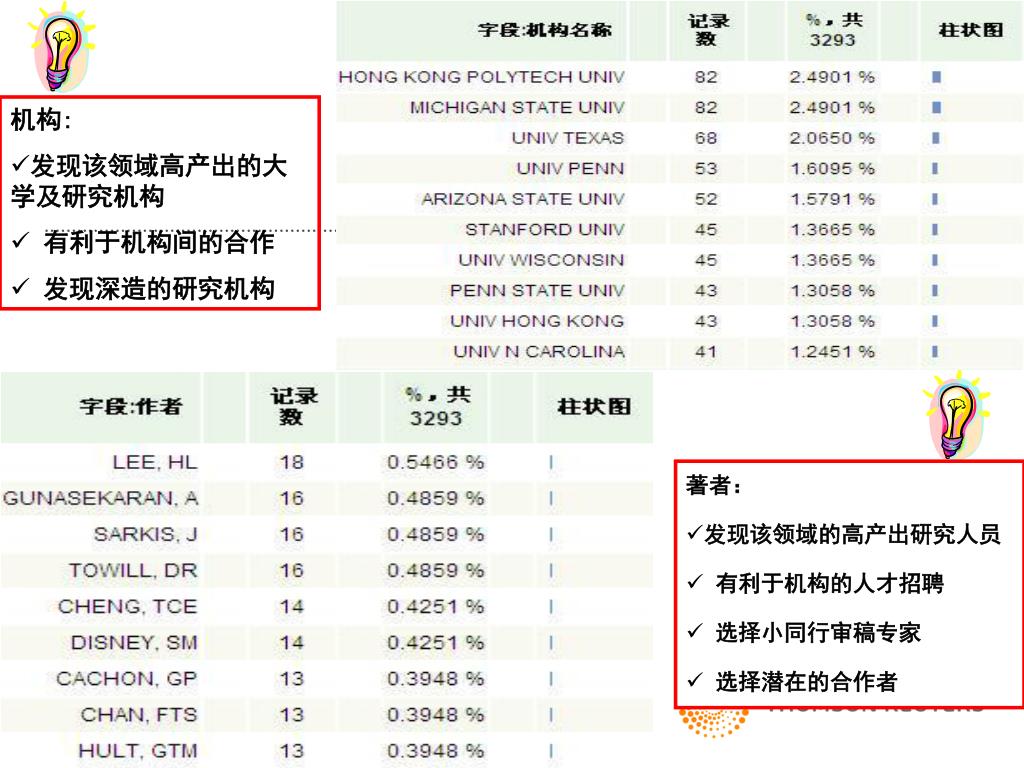1024x768 pixels.
Task: Click the text 发现该领域高产出的大学及研究机构
Action: [150, 182]
